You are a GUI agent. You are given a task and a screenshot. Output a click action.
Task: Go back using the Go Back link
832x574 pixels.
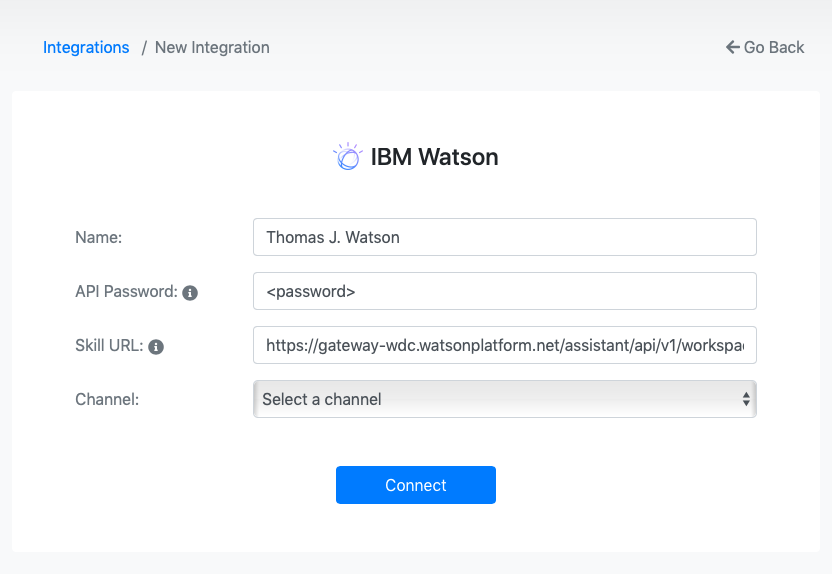point(765,47)
